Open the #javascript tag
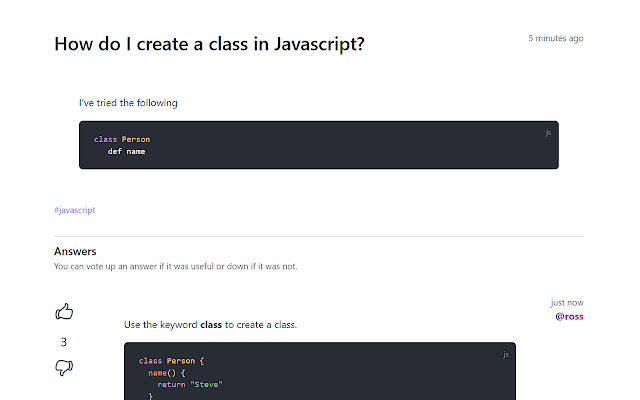Screen dimensions: 640x400 tap(74, 211)
